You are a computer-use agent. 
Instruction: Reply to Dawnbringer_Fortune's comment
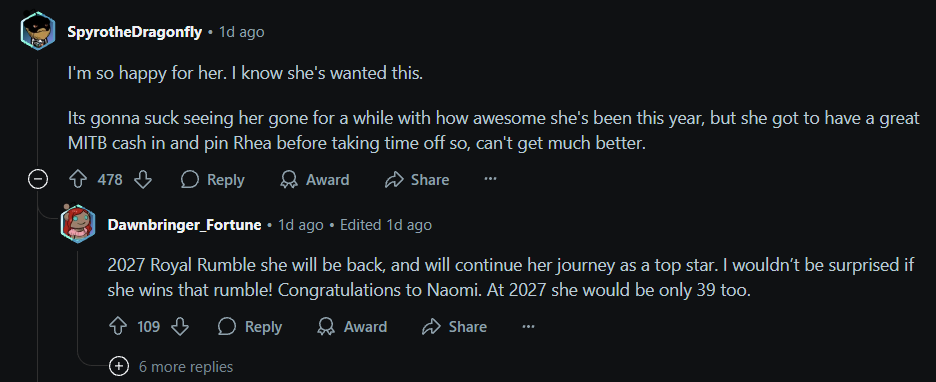pyautogui.click(x=250, y=327)
